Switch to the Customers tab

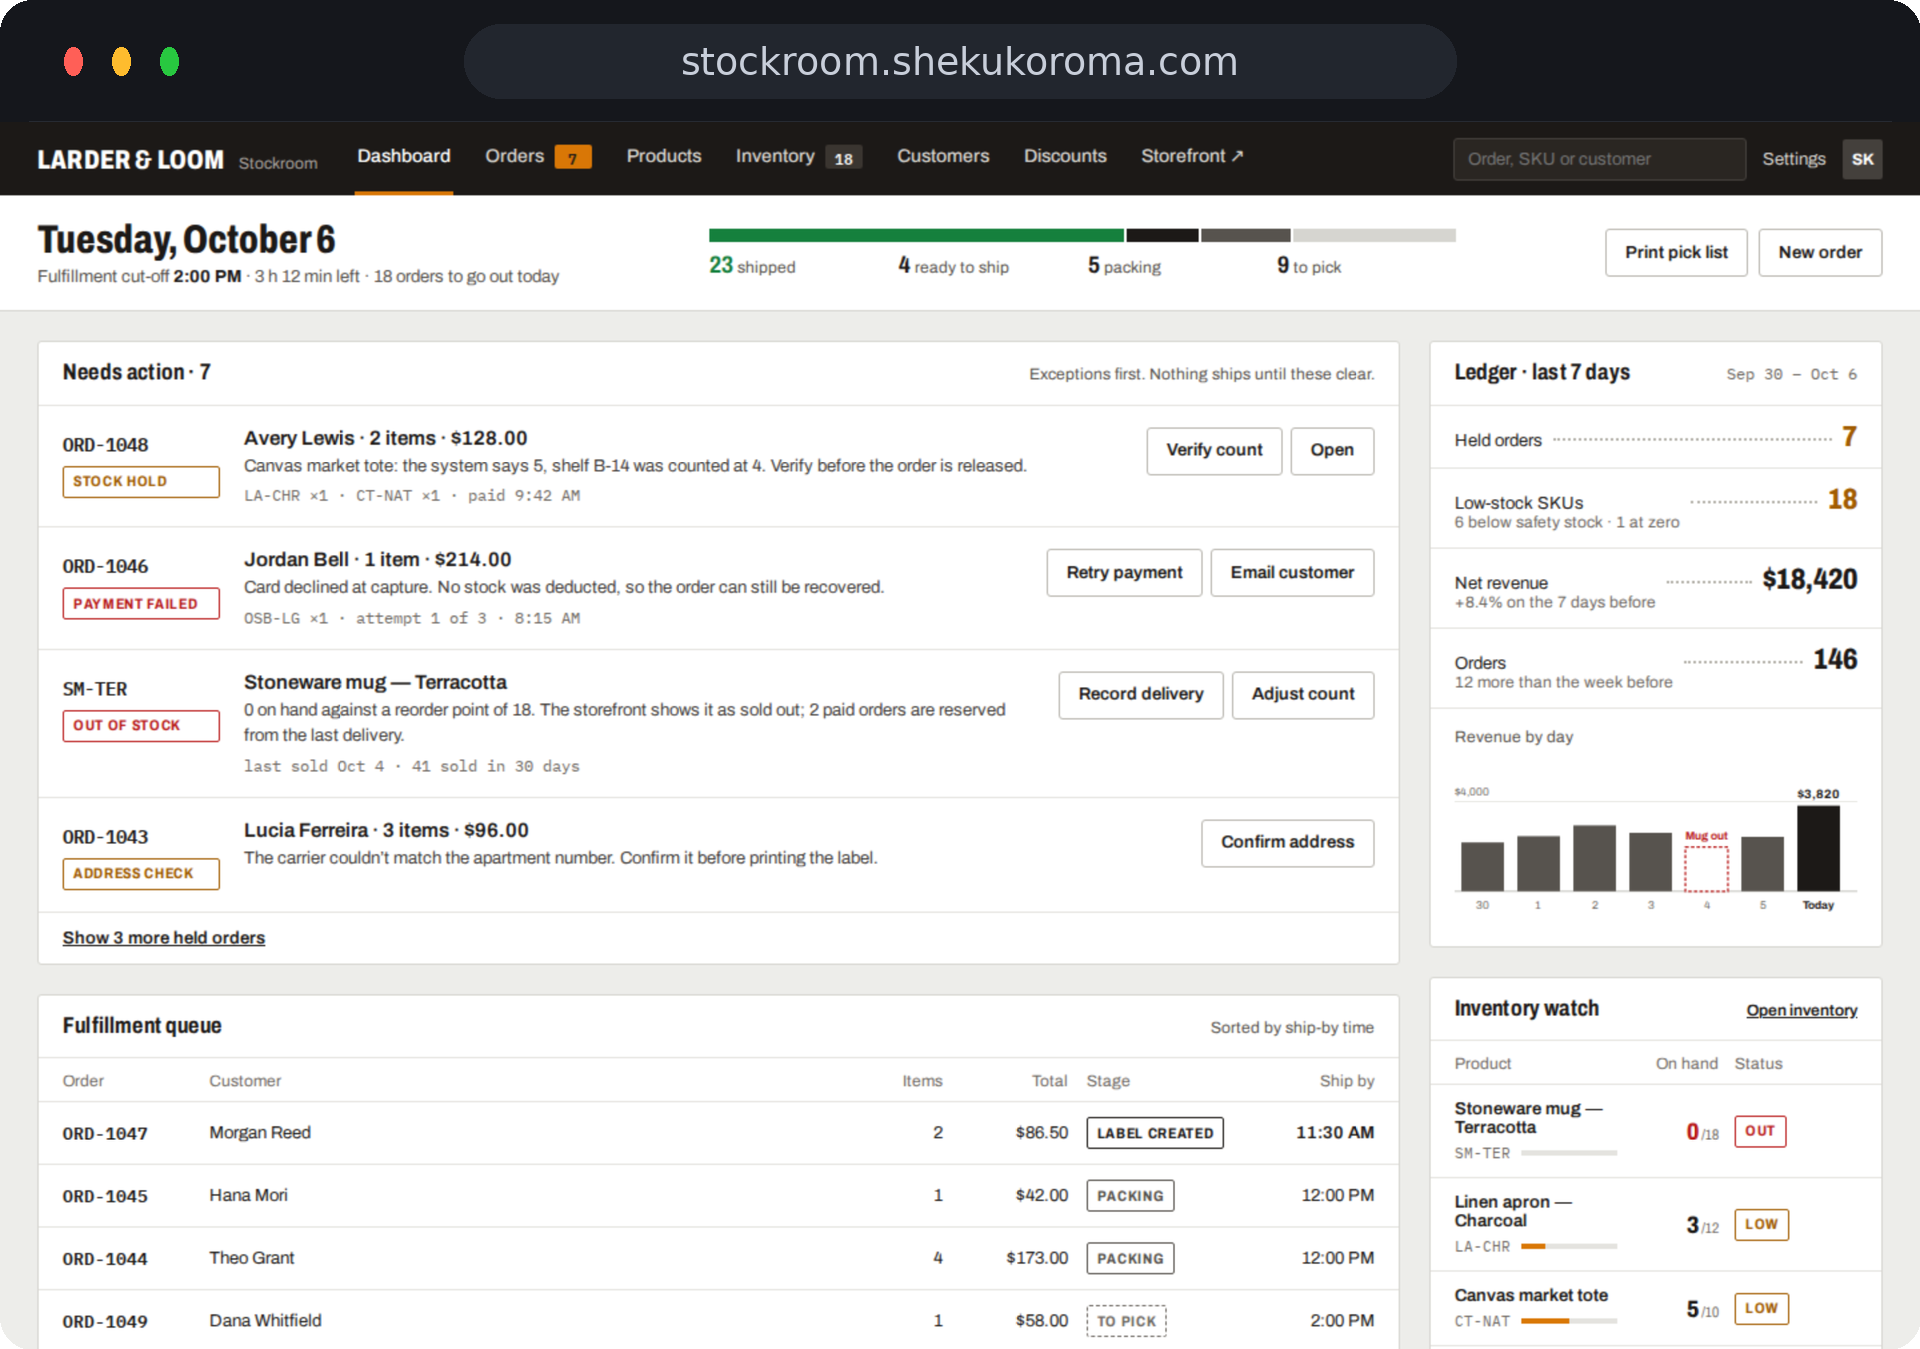click(943, 156)
